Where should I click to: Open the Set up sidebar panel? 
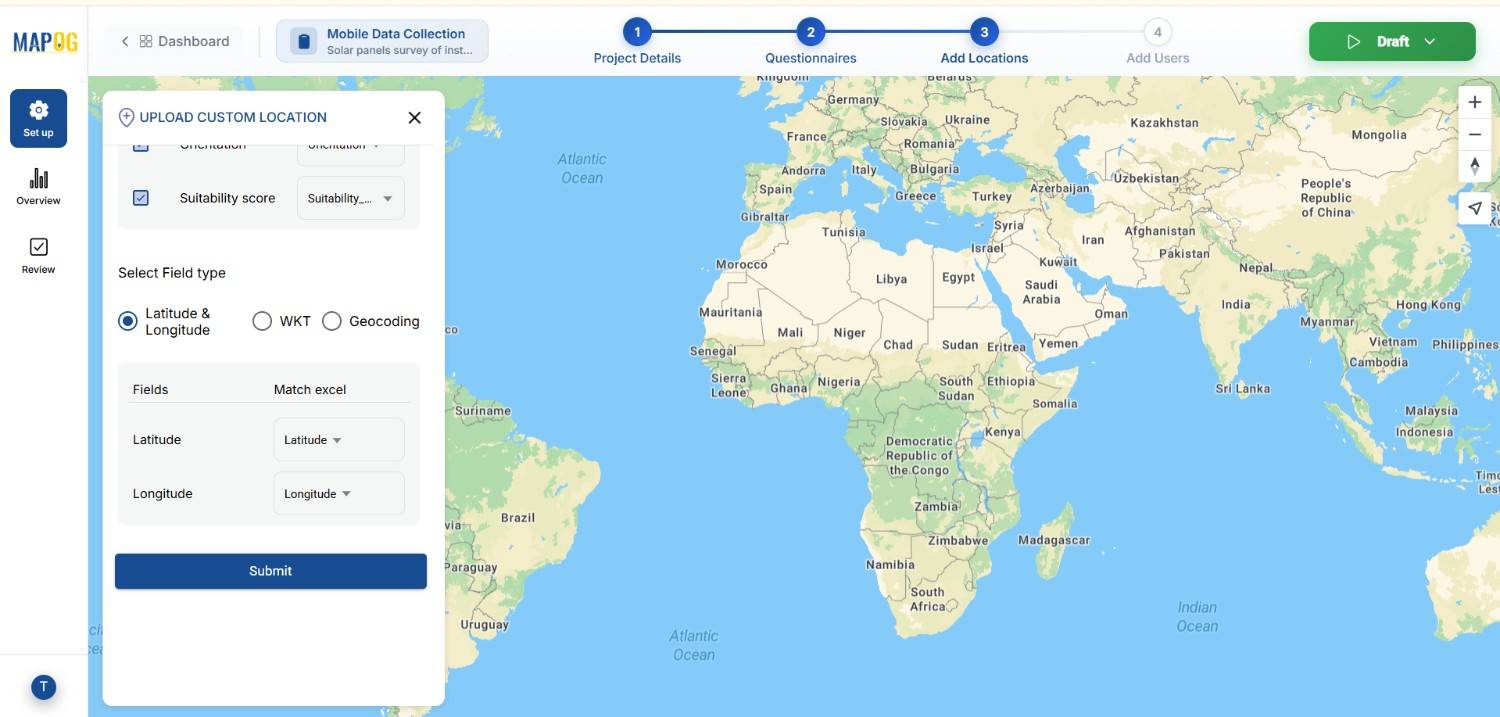(x=39, y=118)
